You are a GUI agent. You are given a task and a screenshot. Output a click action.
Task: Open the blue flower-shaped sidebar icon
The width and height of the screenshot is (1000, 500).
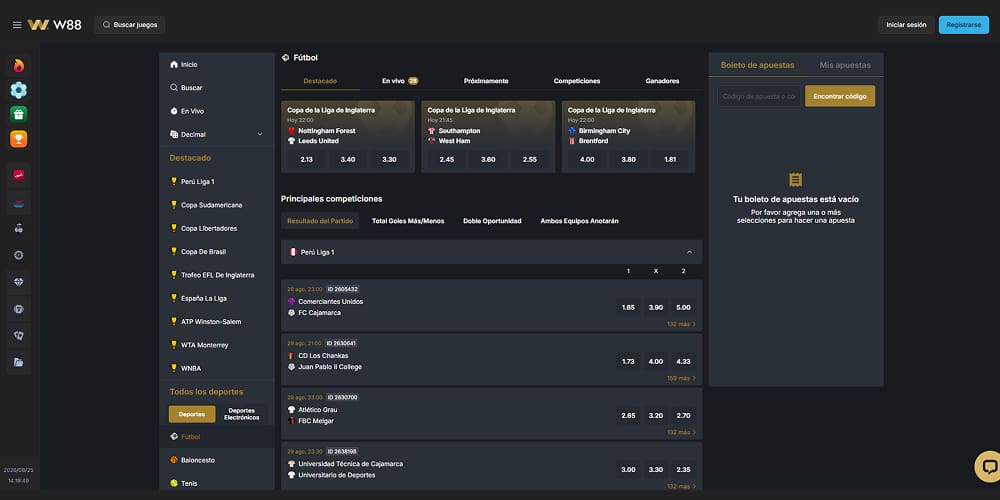tap(18, 90)
